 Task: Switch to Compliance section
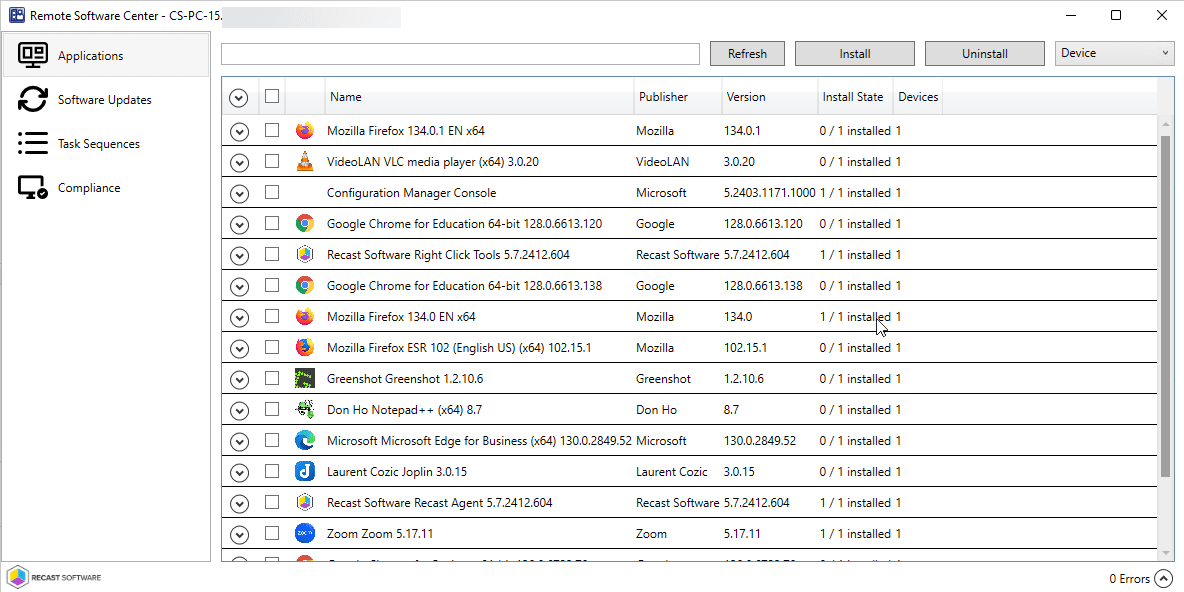(x=106, y=187)
